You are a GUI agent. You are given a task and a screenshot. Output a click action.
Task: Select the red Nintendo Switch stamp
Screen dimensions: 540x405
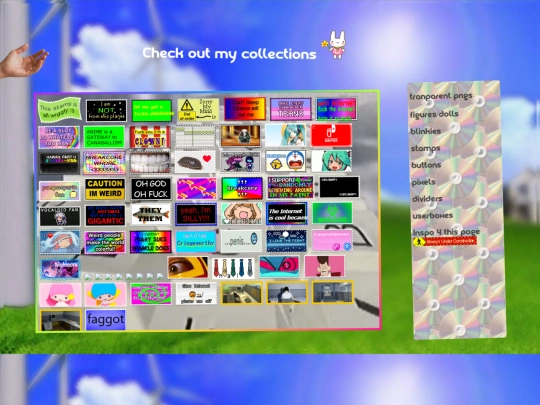pos(331,135)
